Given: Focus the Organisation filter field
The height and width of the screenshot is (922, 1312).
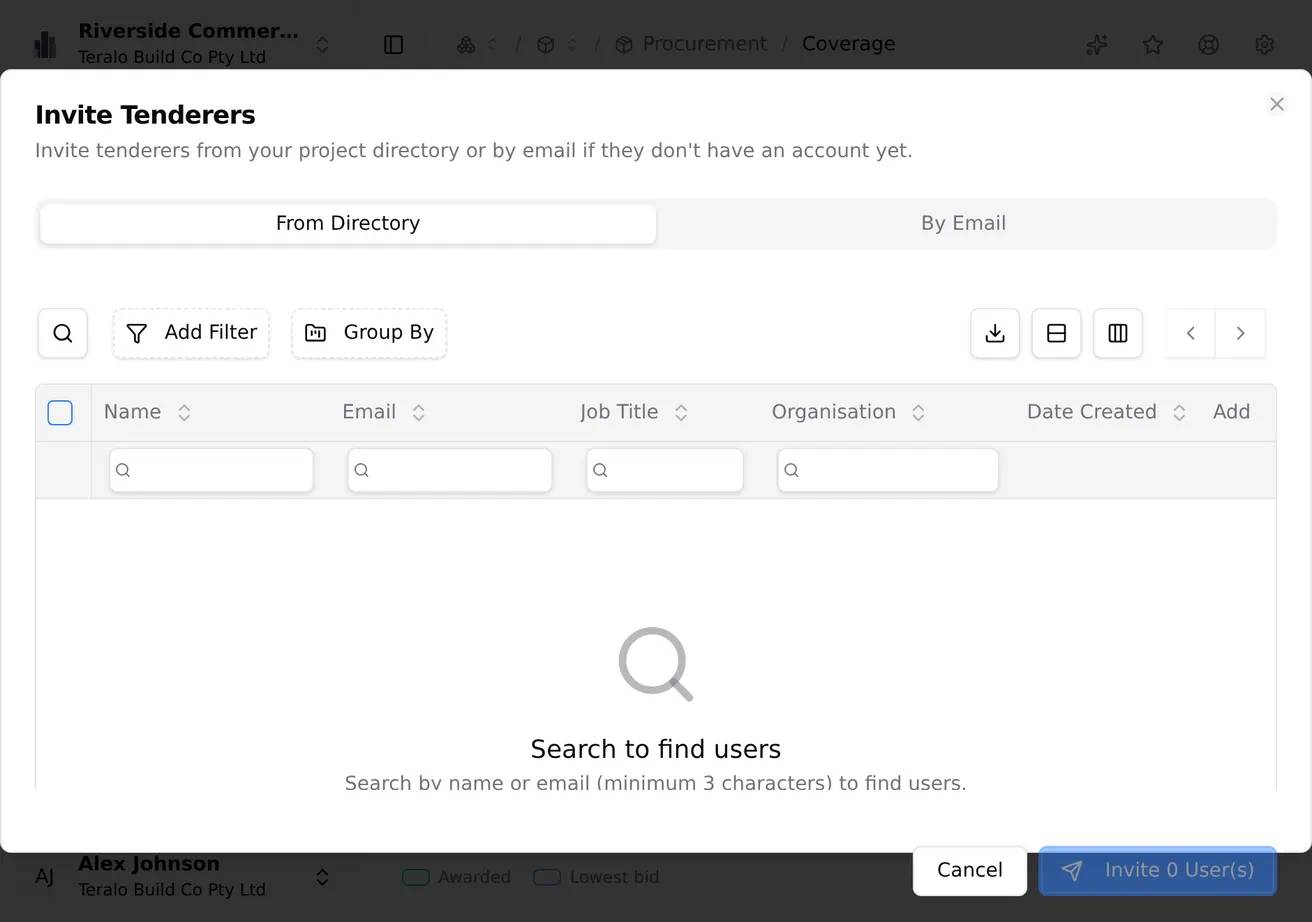Looking at the screenshot, I should [x=888, y=470].
